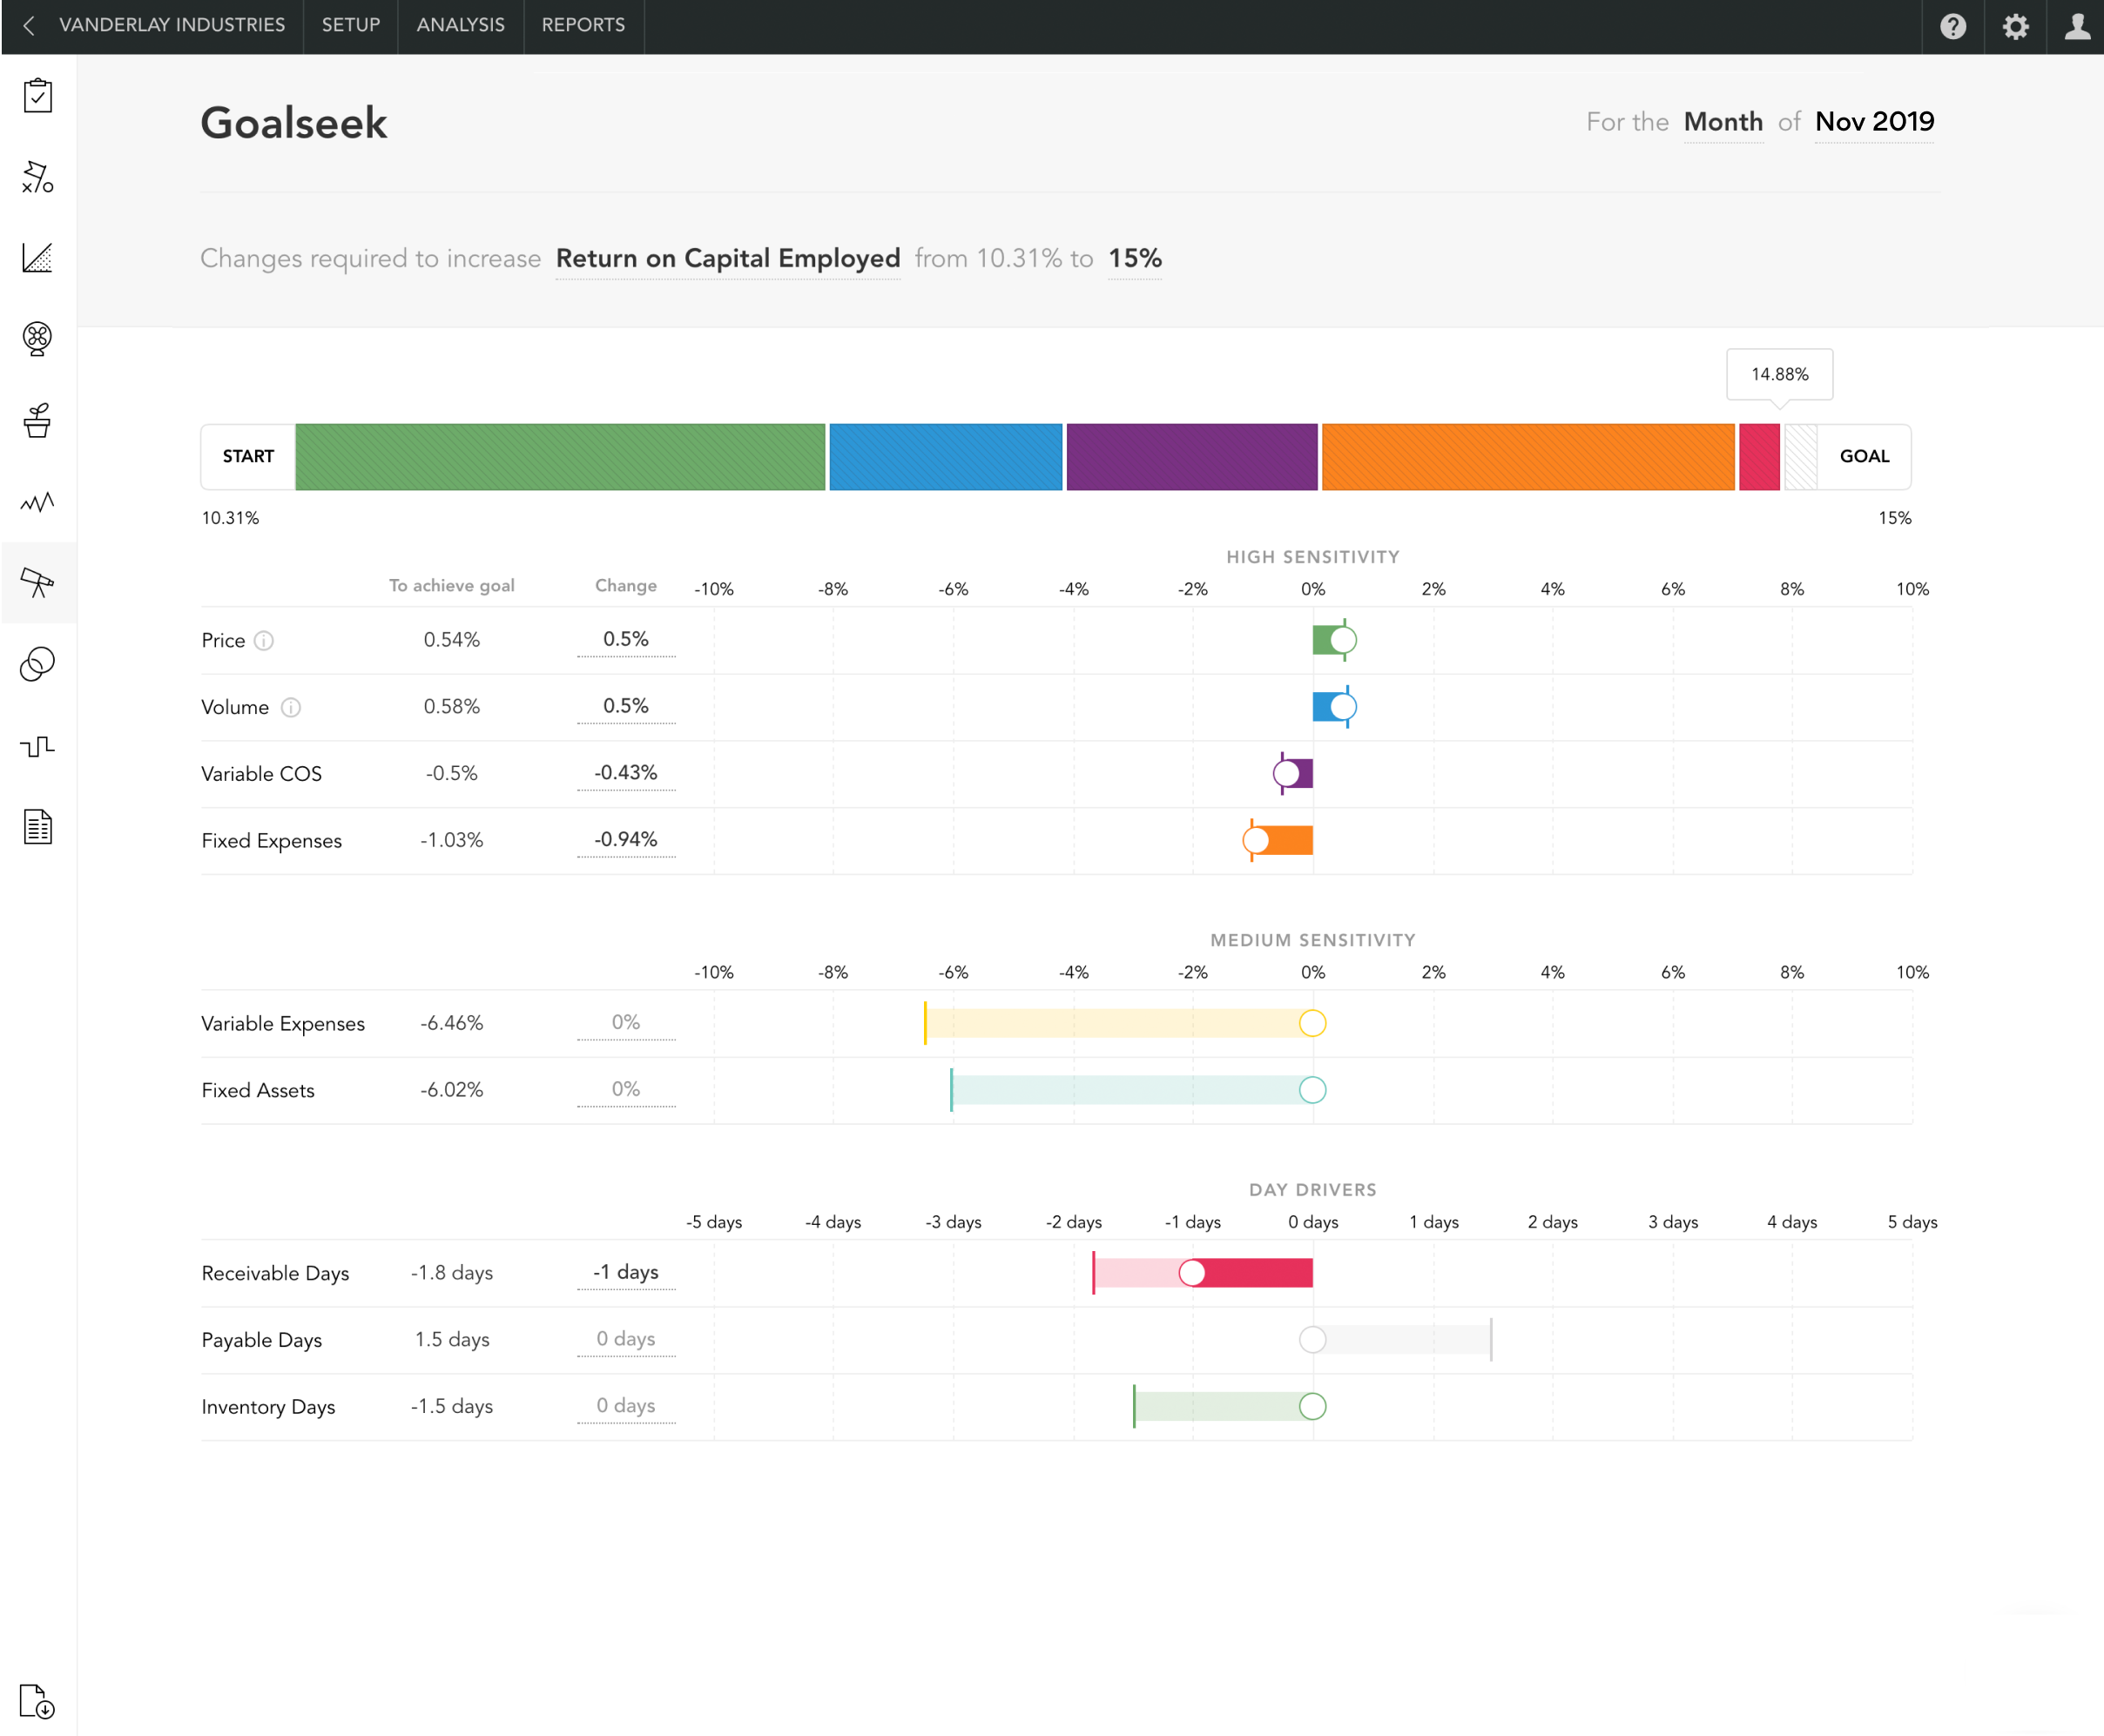Viewport: 2104px width, 1736px height.
Task: Click the yellow Variable Expenses slider handle
Action: 1313,1023
